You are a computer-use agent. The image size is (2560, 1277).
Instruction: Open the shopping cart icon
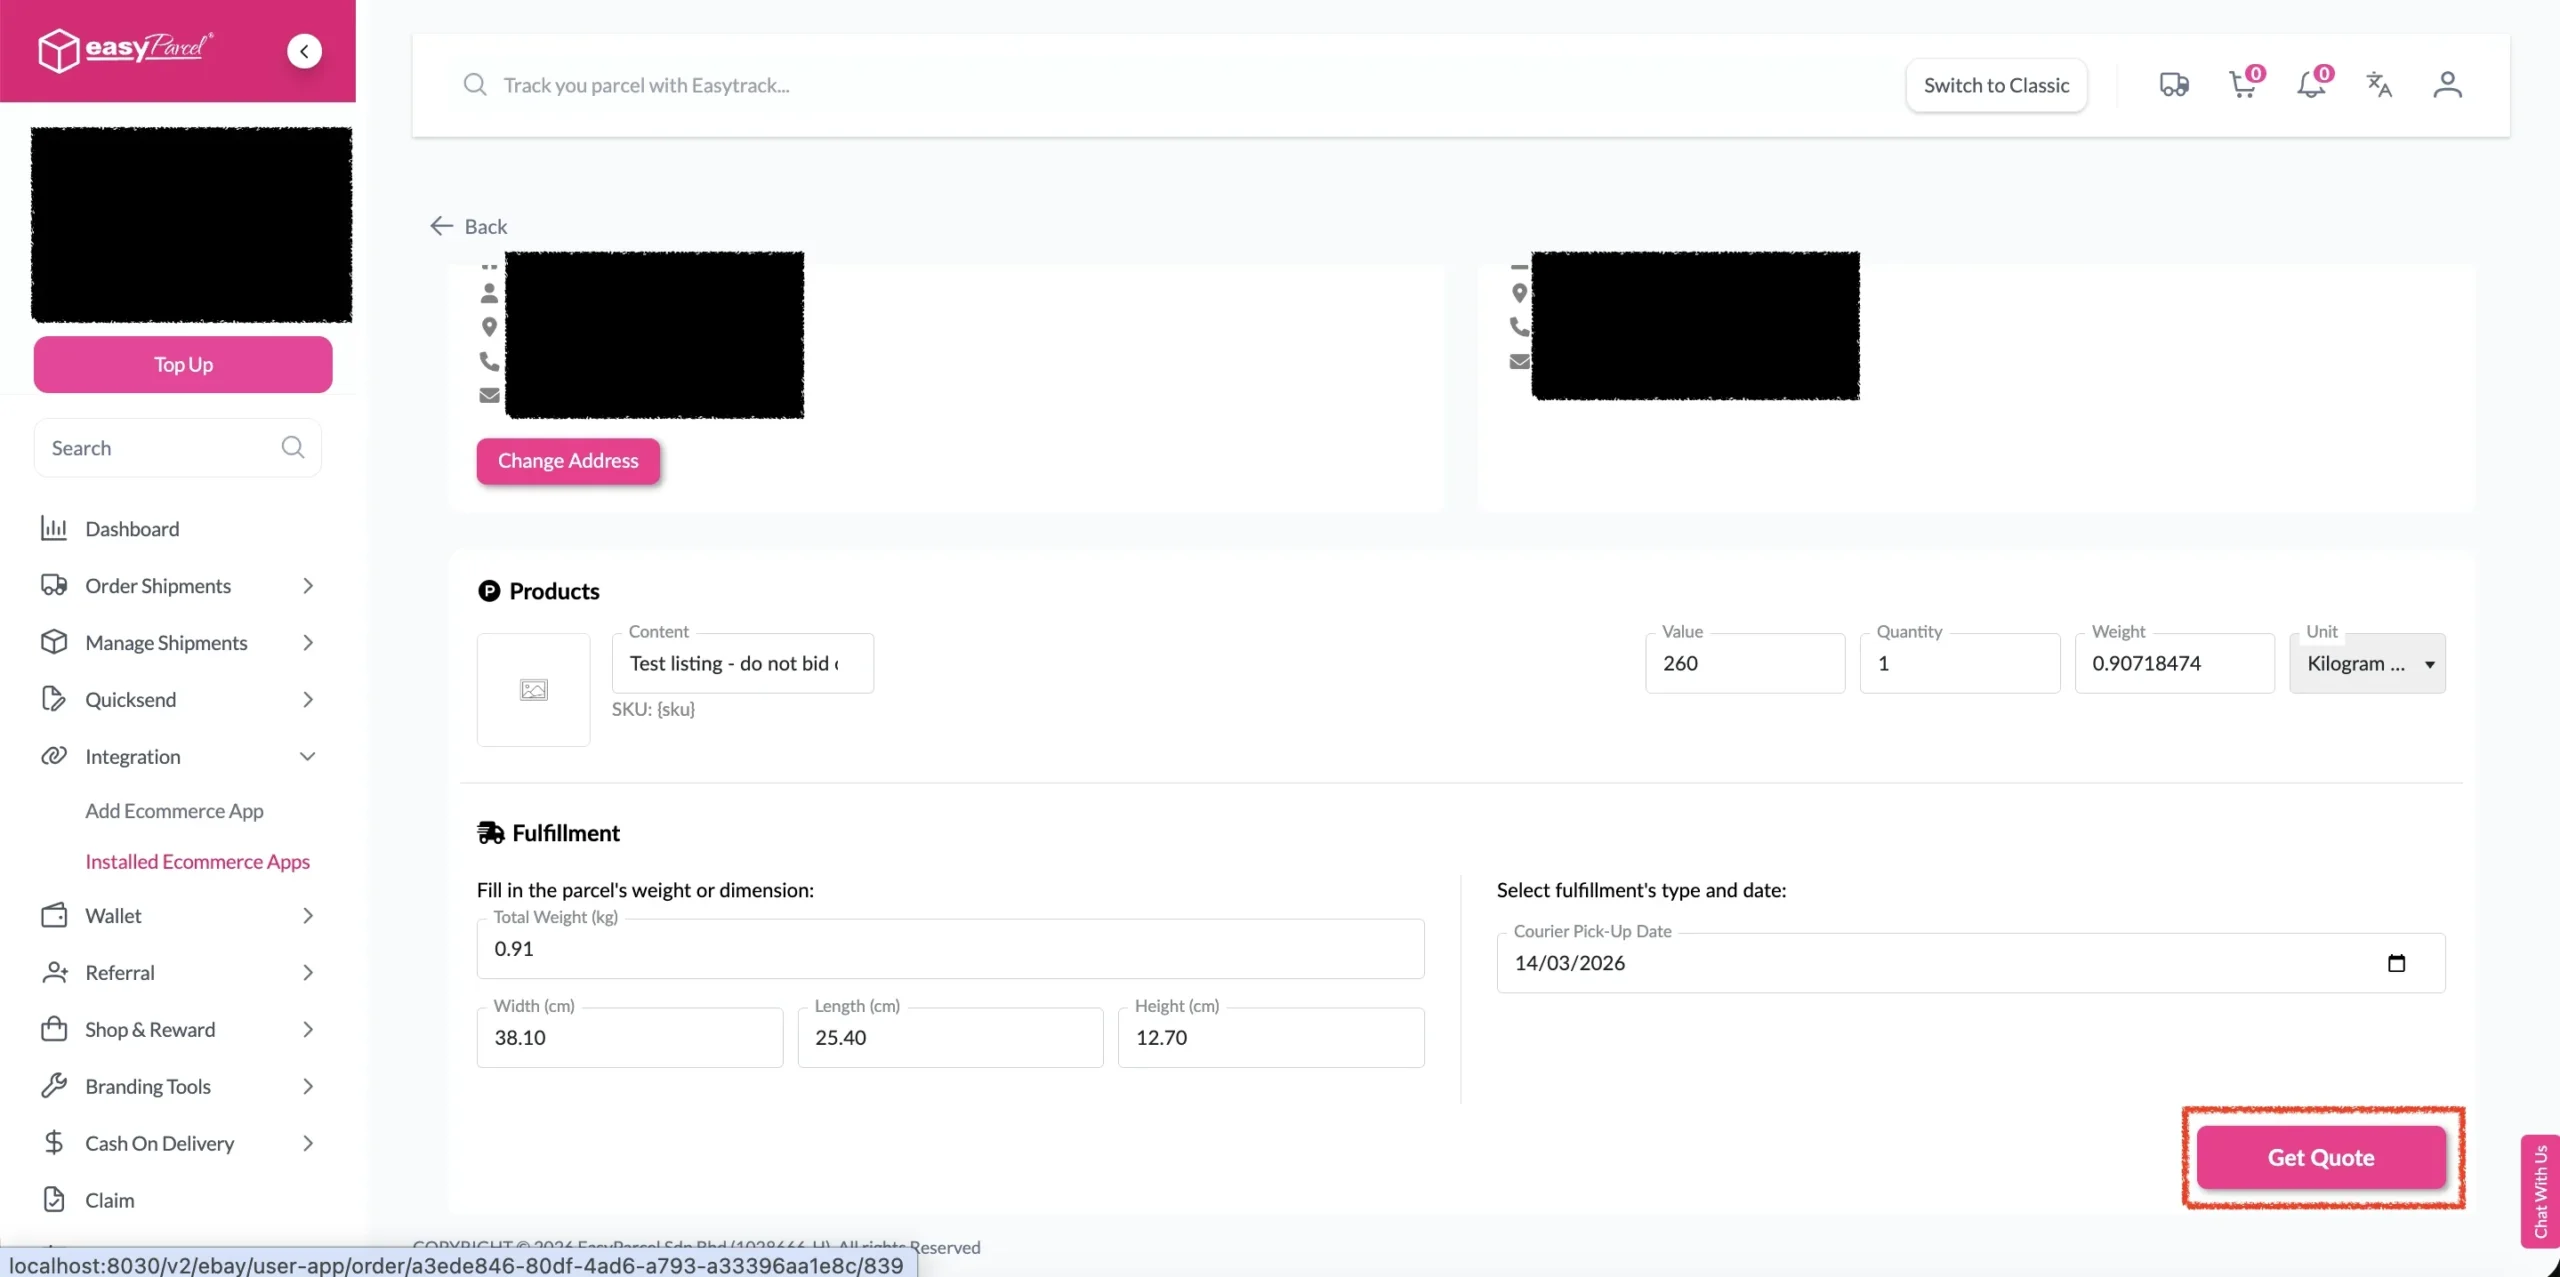[x=2242, y=85]
